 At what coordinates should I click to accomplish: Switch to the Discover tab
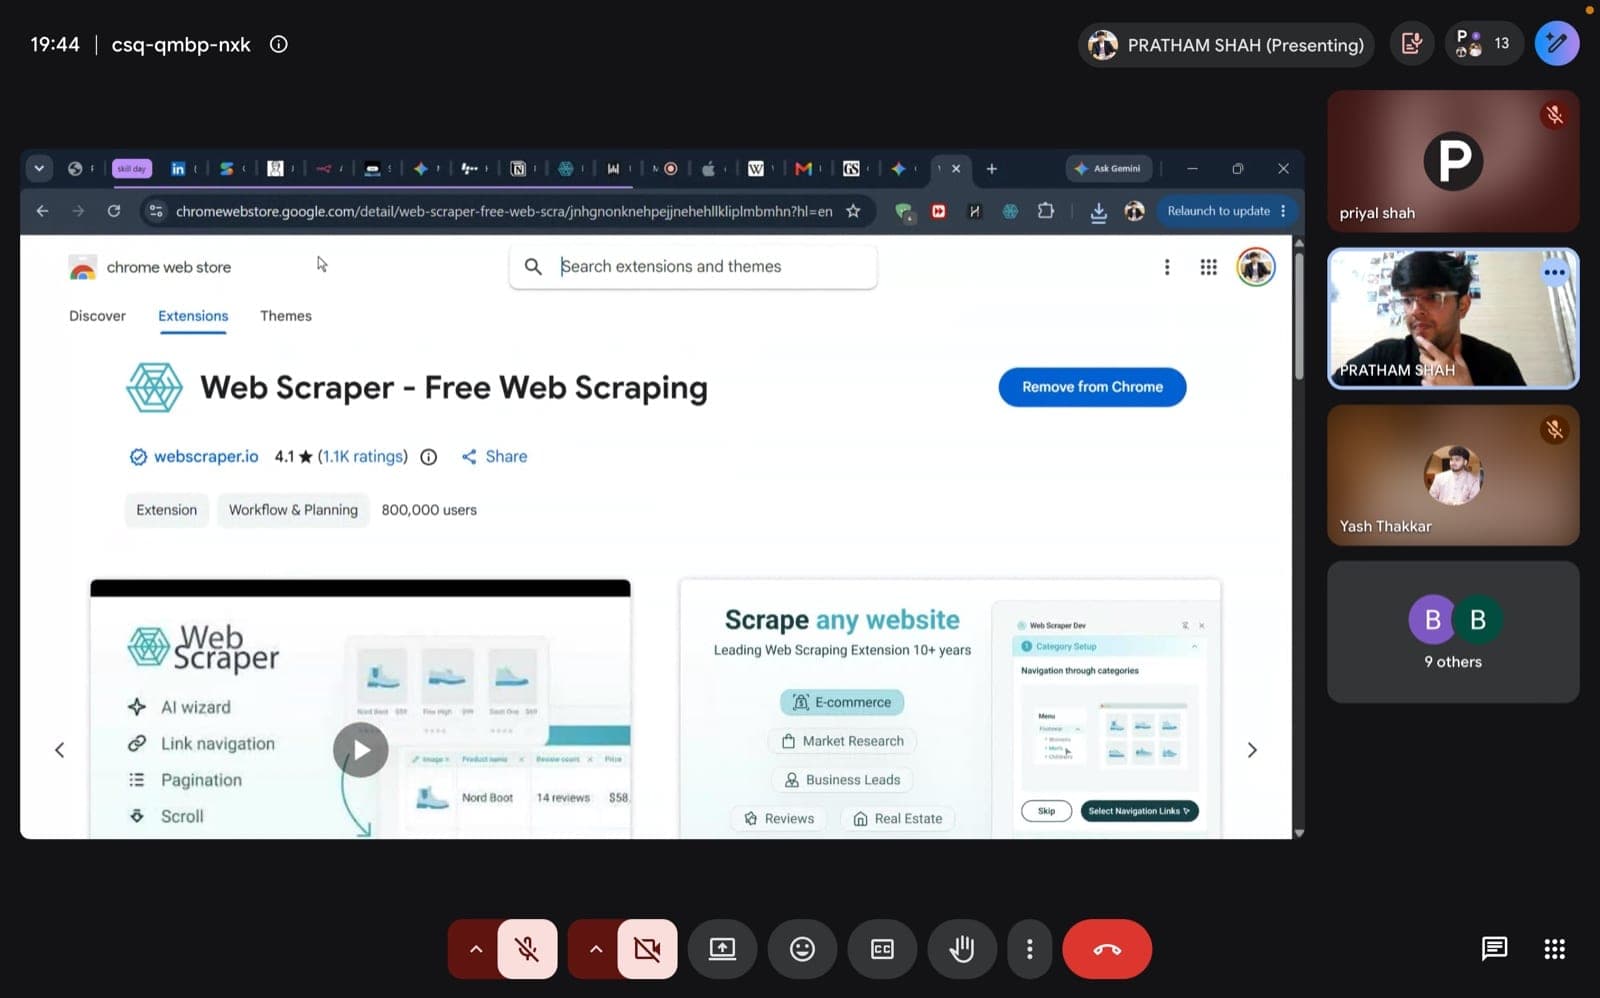point(97,316)
